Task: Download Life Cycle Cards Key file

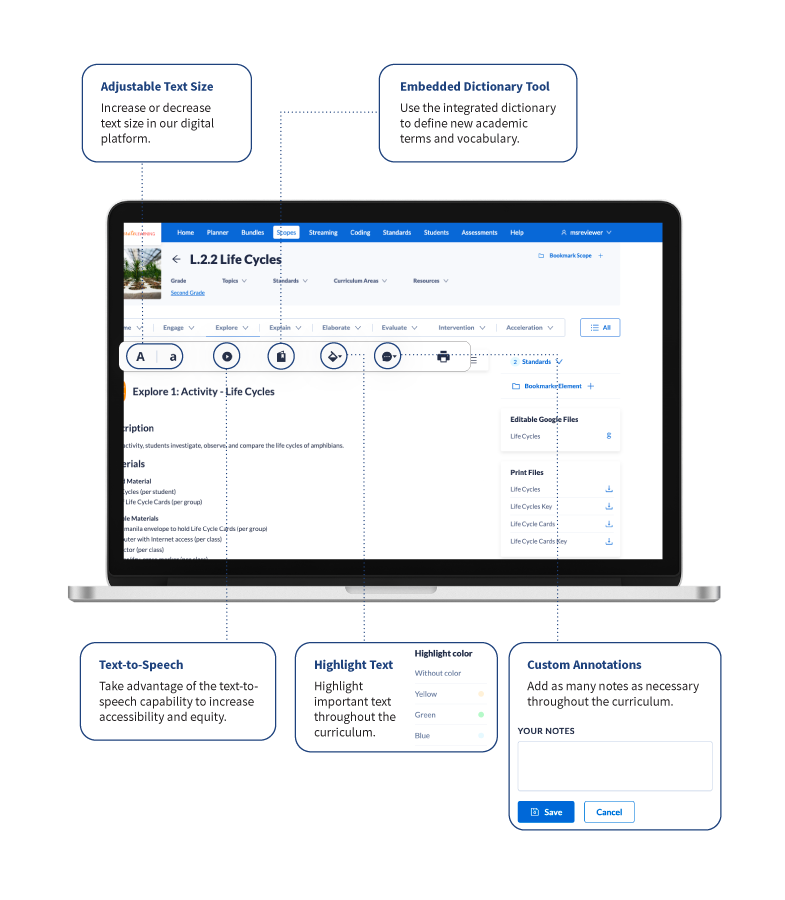Action: coord(609,541)
